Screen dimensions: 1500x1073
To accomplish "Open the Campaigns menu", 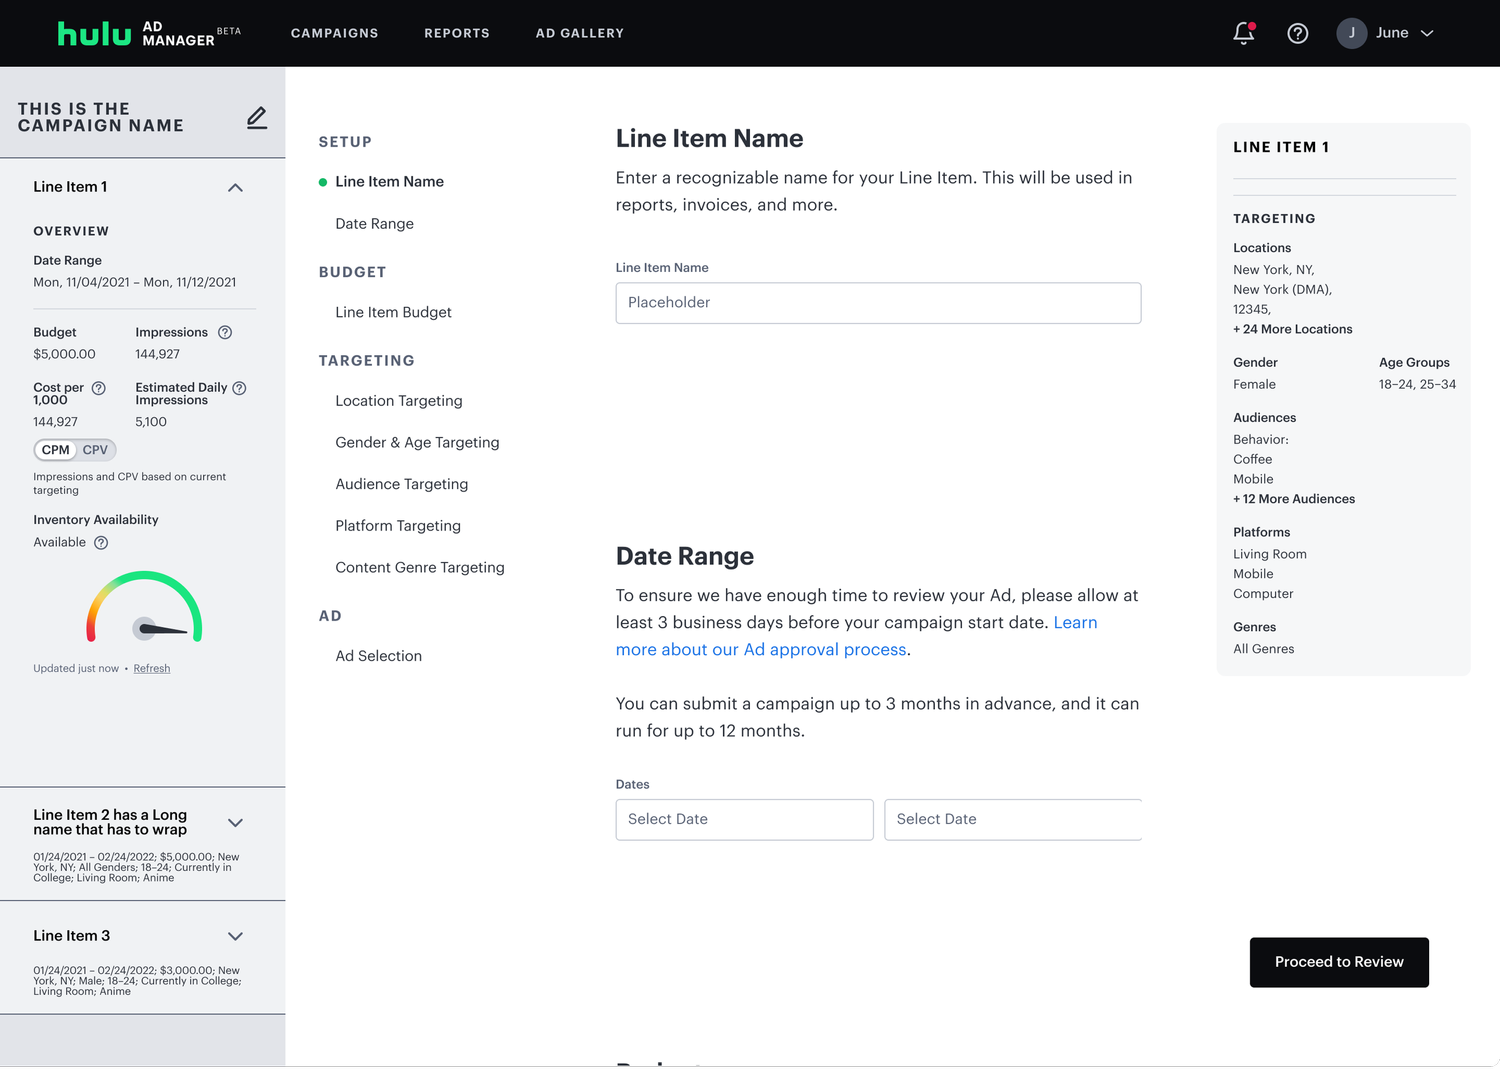I will 334,33.
